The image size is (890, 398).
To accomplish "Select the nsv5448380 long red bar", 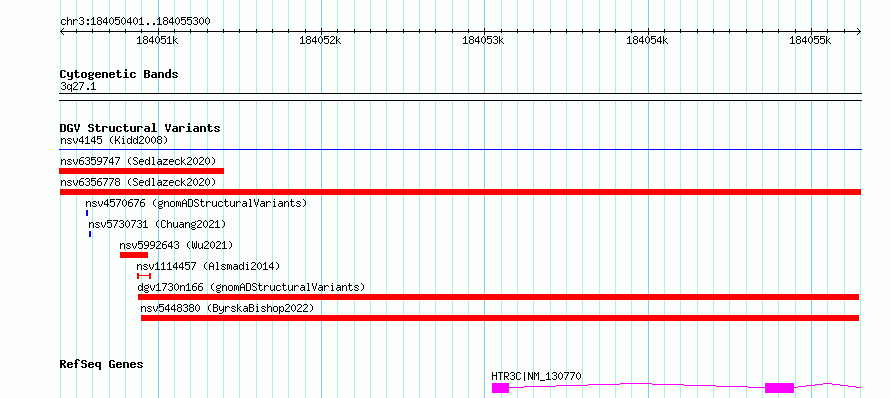I will click(500, 318).
